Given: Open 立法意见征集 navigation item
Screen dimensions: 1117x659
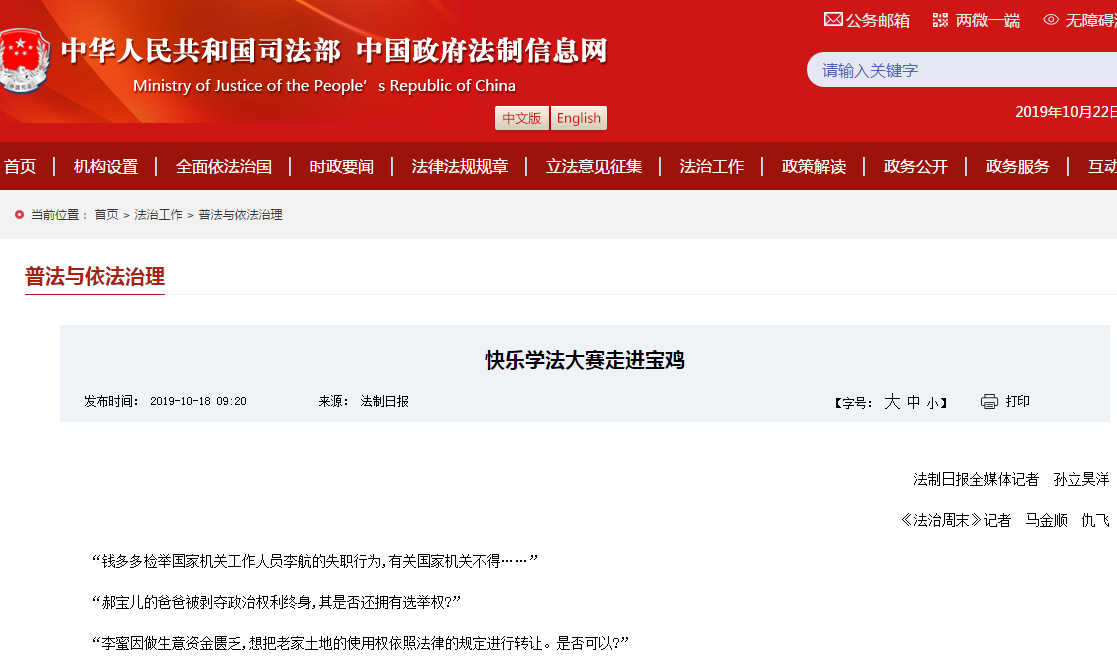Looking at the screenshot, I should pos(594,166).
